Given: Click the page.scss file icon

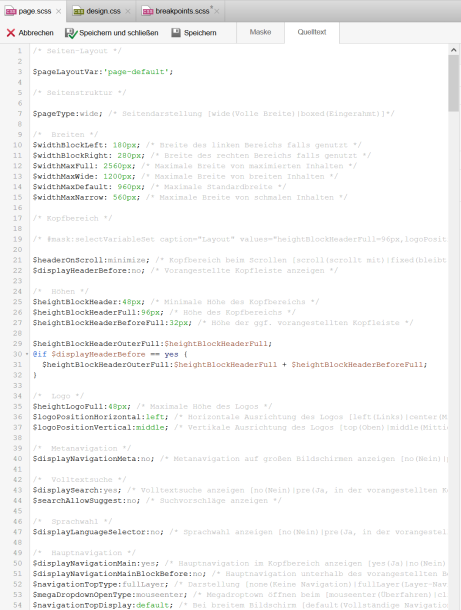Looking at the screenshot, I should 11,11.
